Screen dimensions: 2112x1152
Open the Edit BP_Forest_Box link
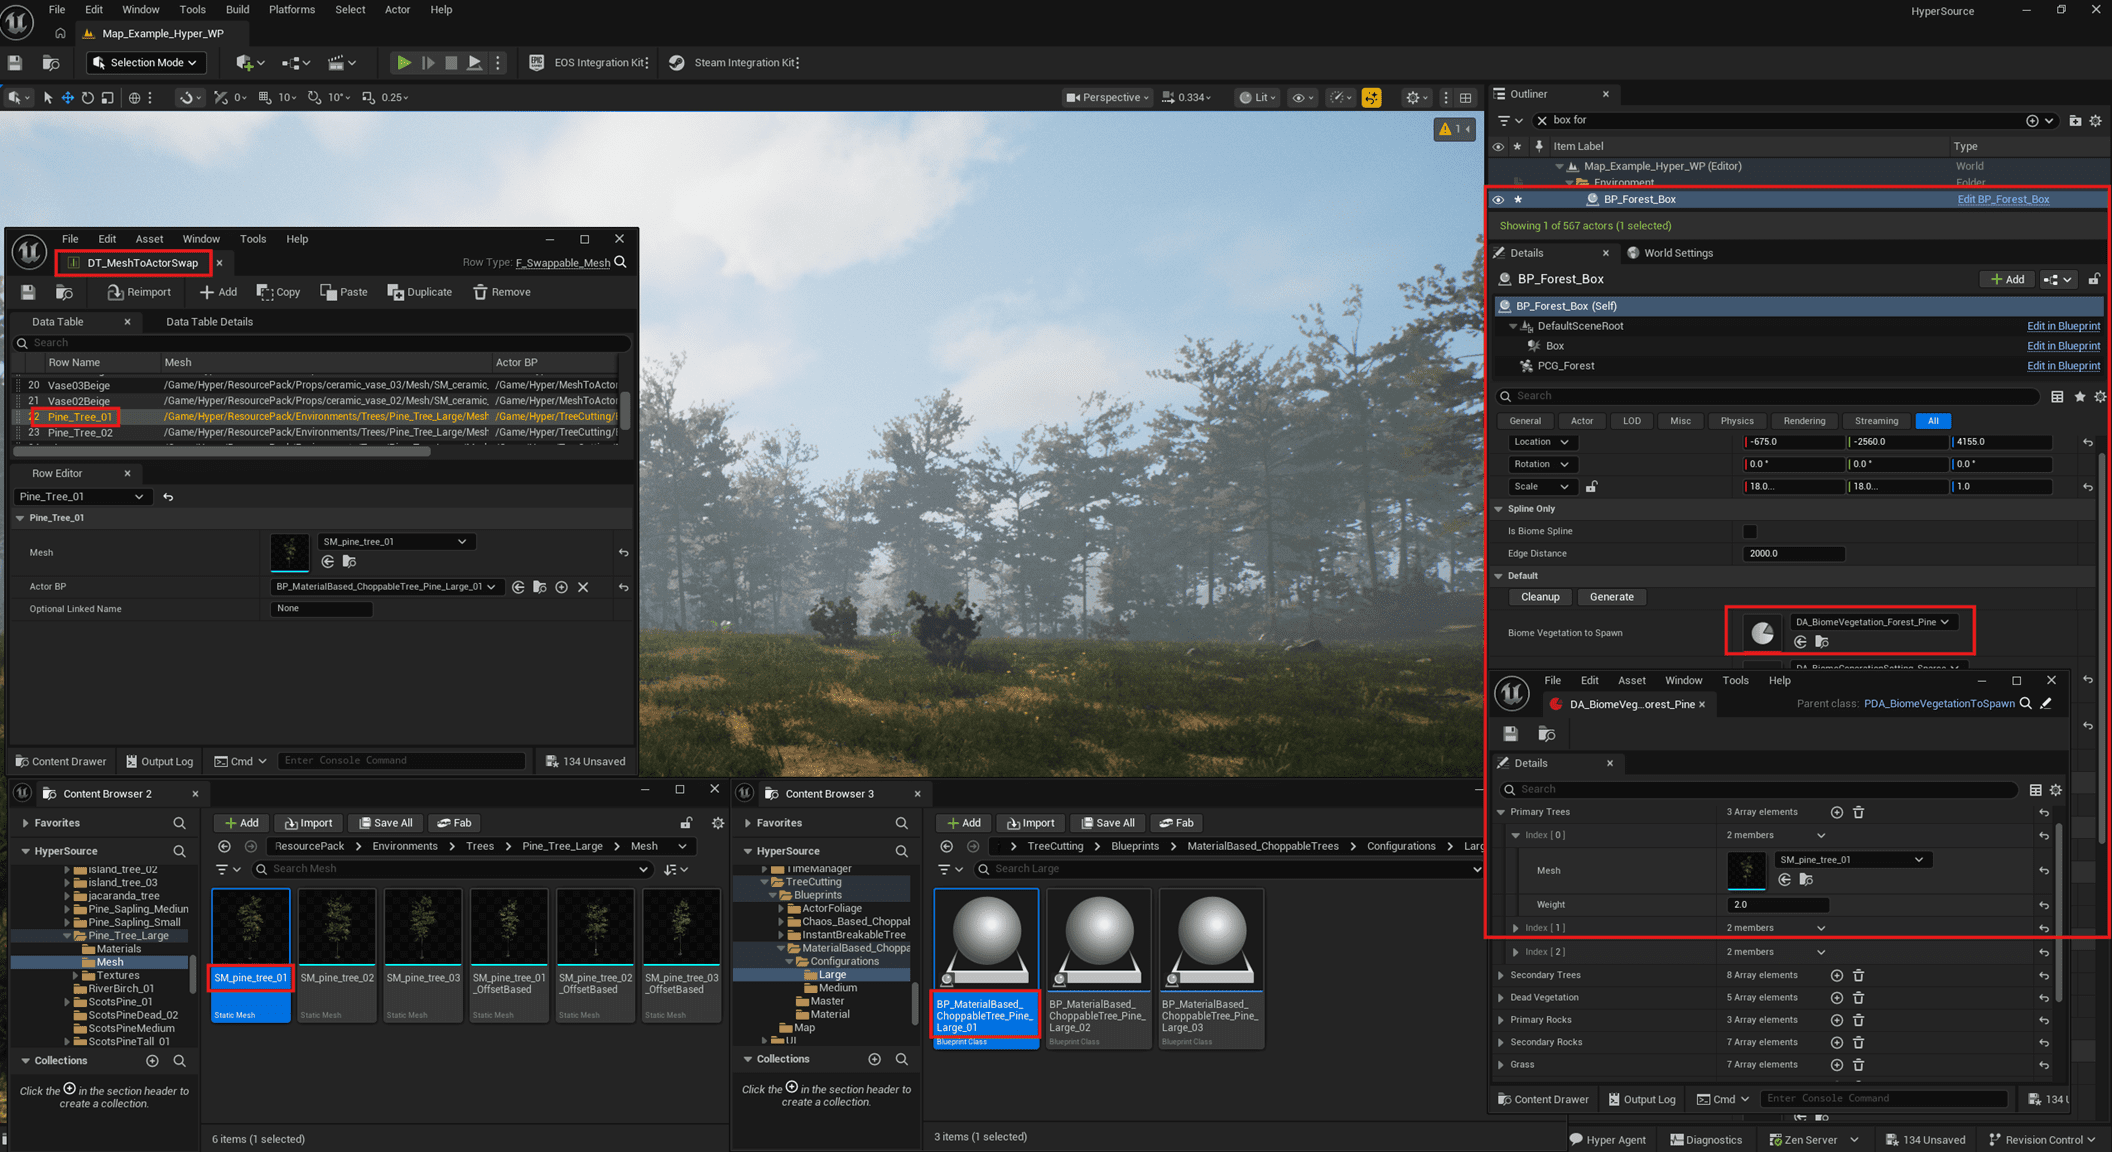coord(2003,199)
